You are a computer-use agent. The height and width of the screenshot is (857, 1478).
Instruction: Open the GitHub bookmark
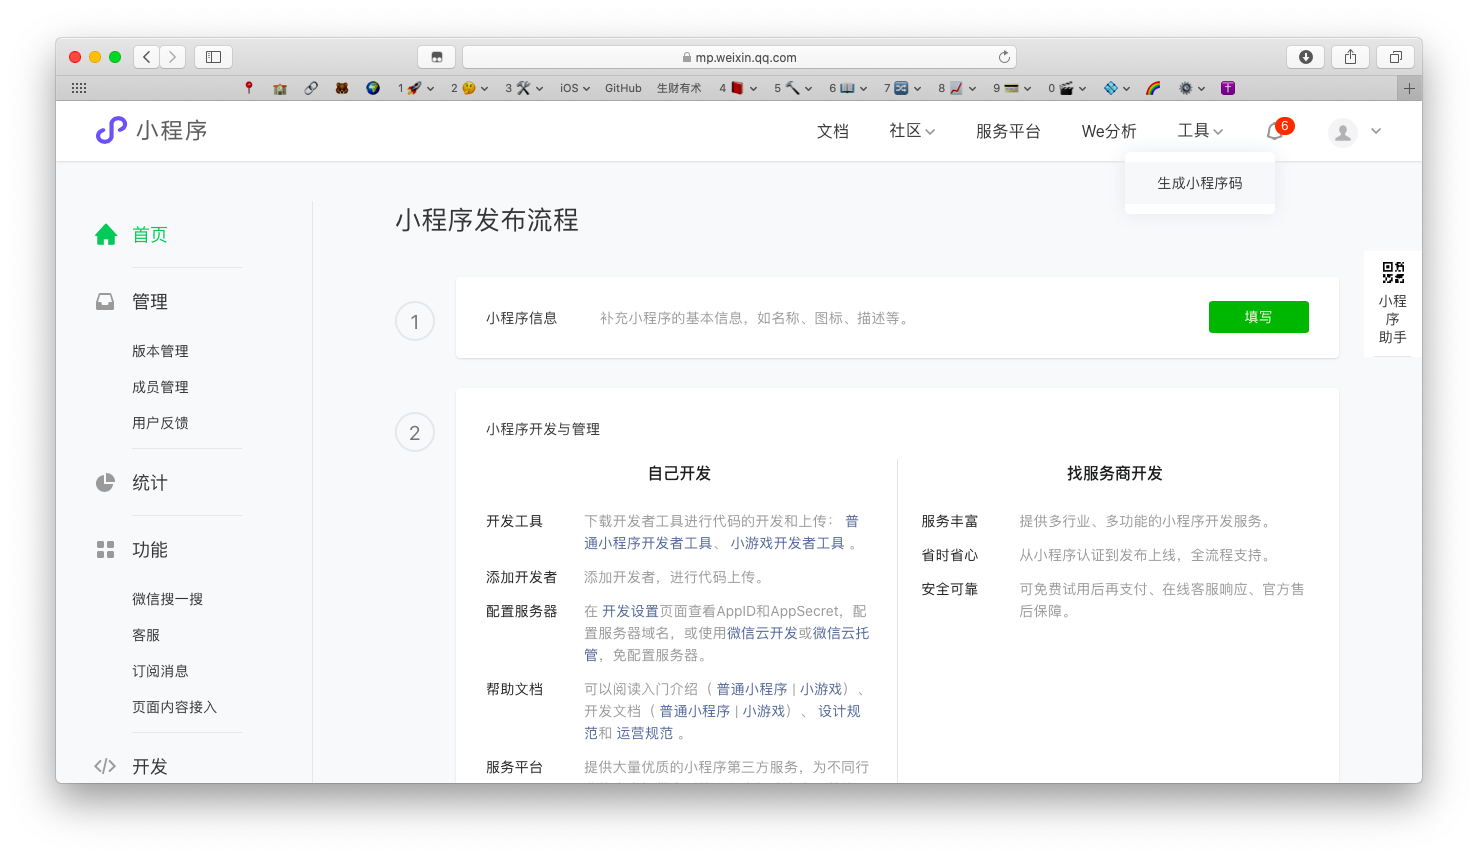(623, 88)
